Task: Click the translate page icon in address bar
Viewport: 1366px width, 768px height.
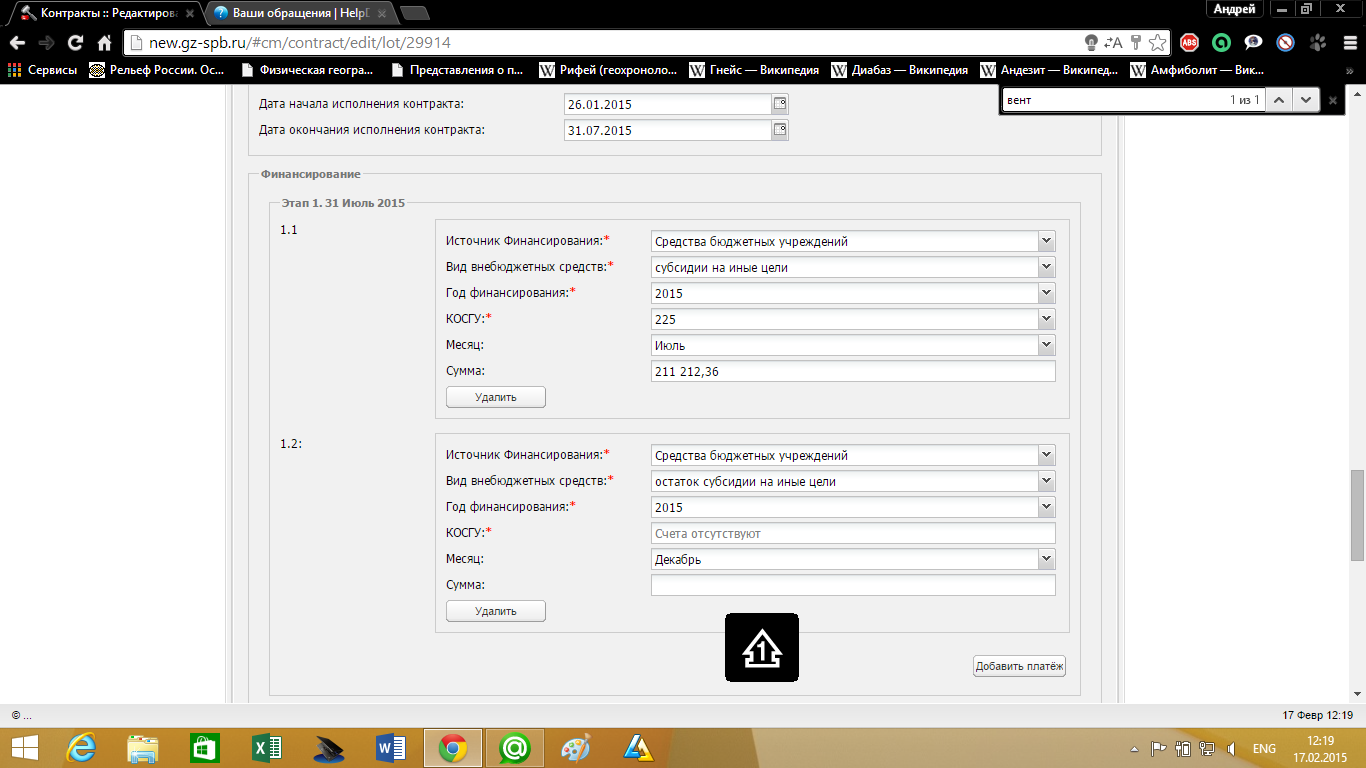Action: (1113, 43)
